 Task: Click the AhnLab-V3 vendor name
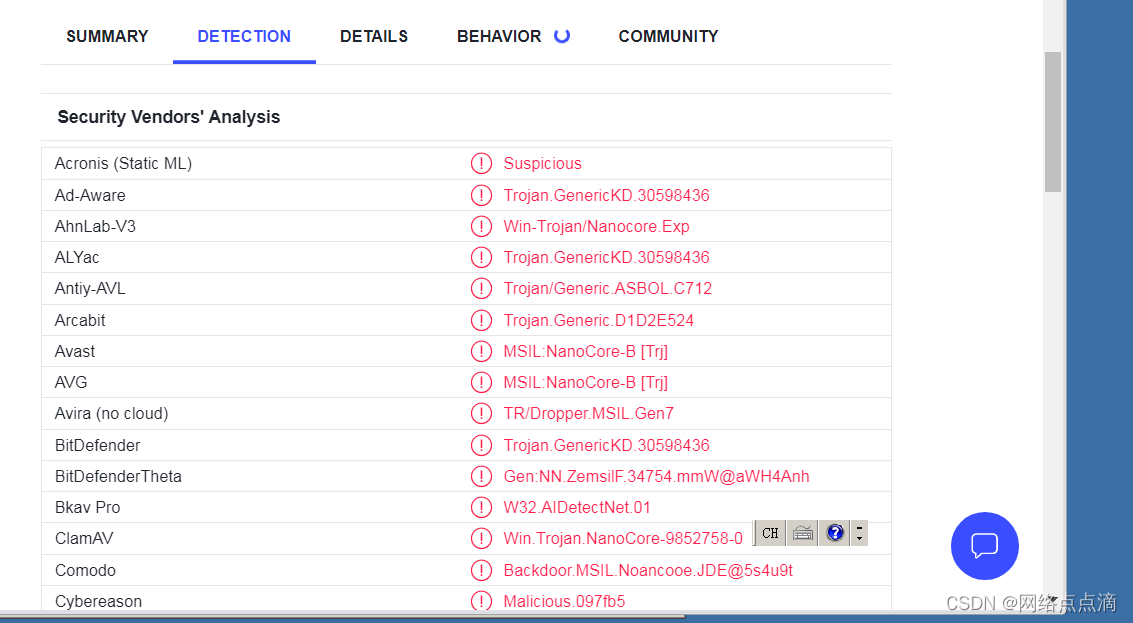click(95, 226)
